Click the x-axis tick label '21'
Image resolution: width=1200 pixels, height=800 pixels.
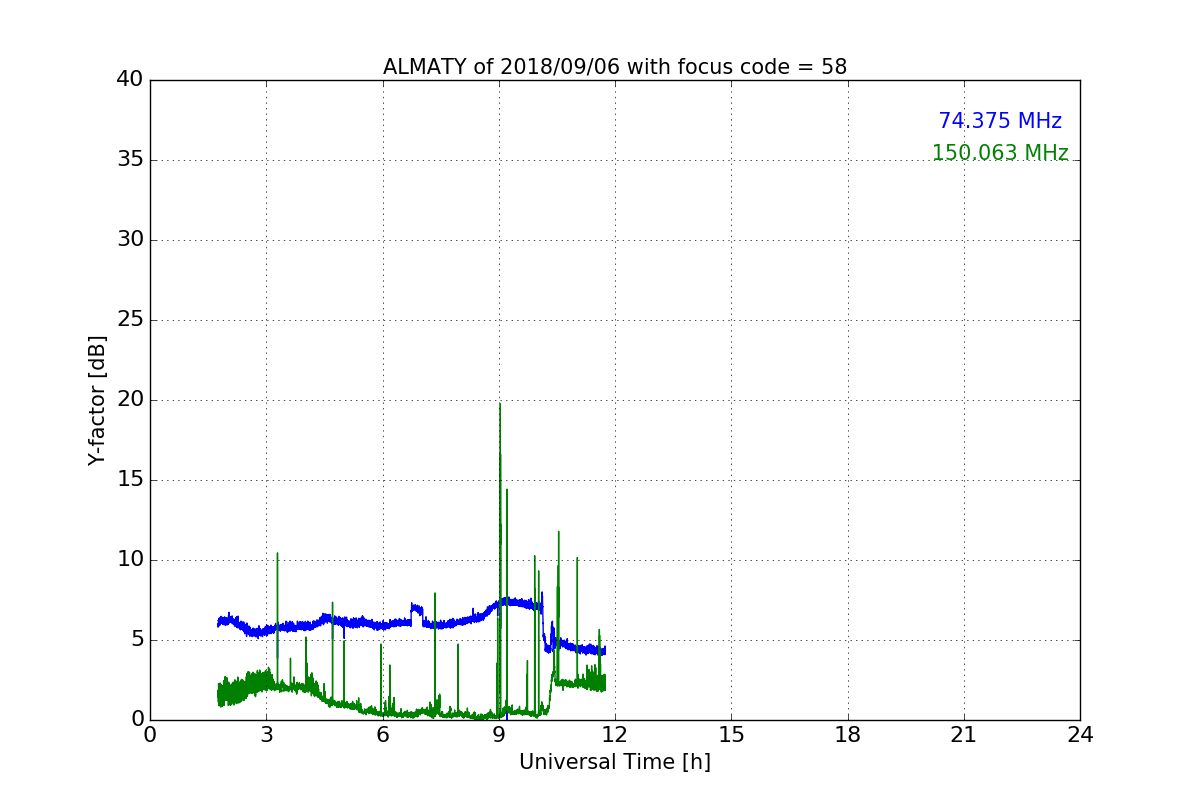point(964,735)
